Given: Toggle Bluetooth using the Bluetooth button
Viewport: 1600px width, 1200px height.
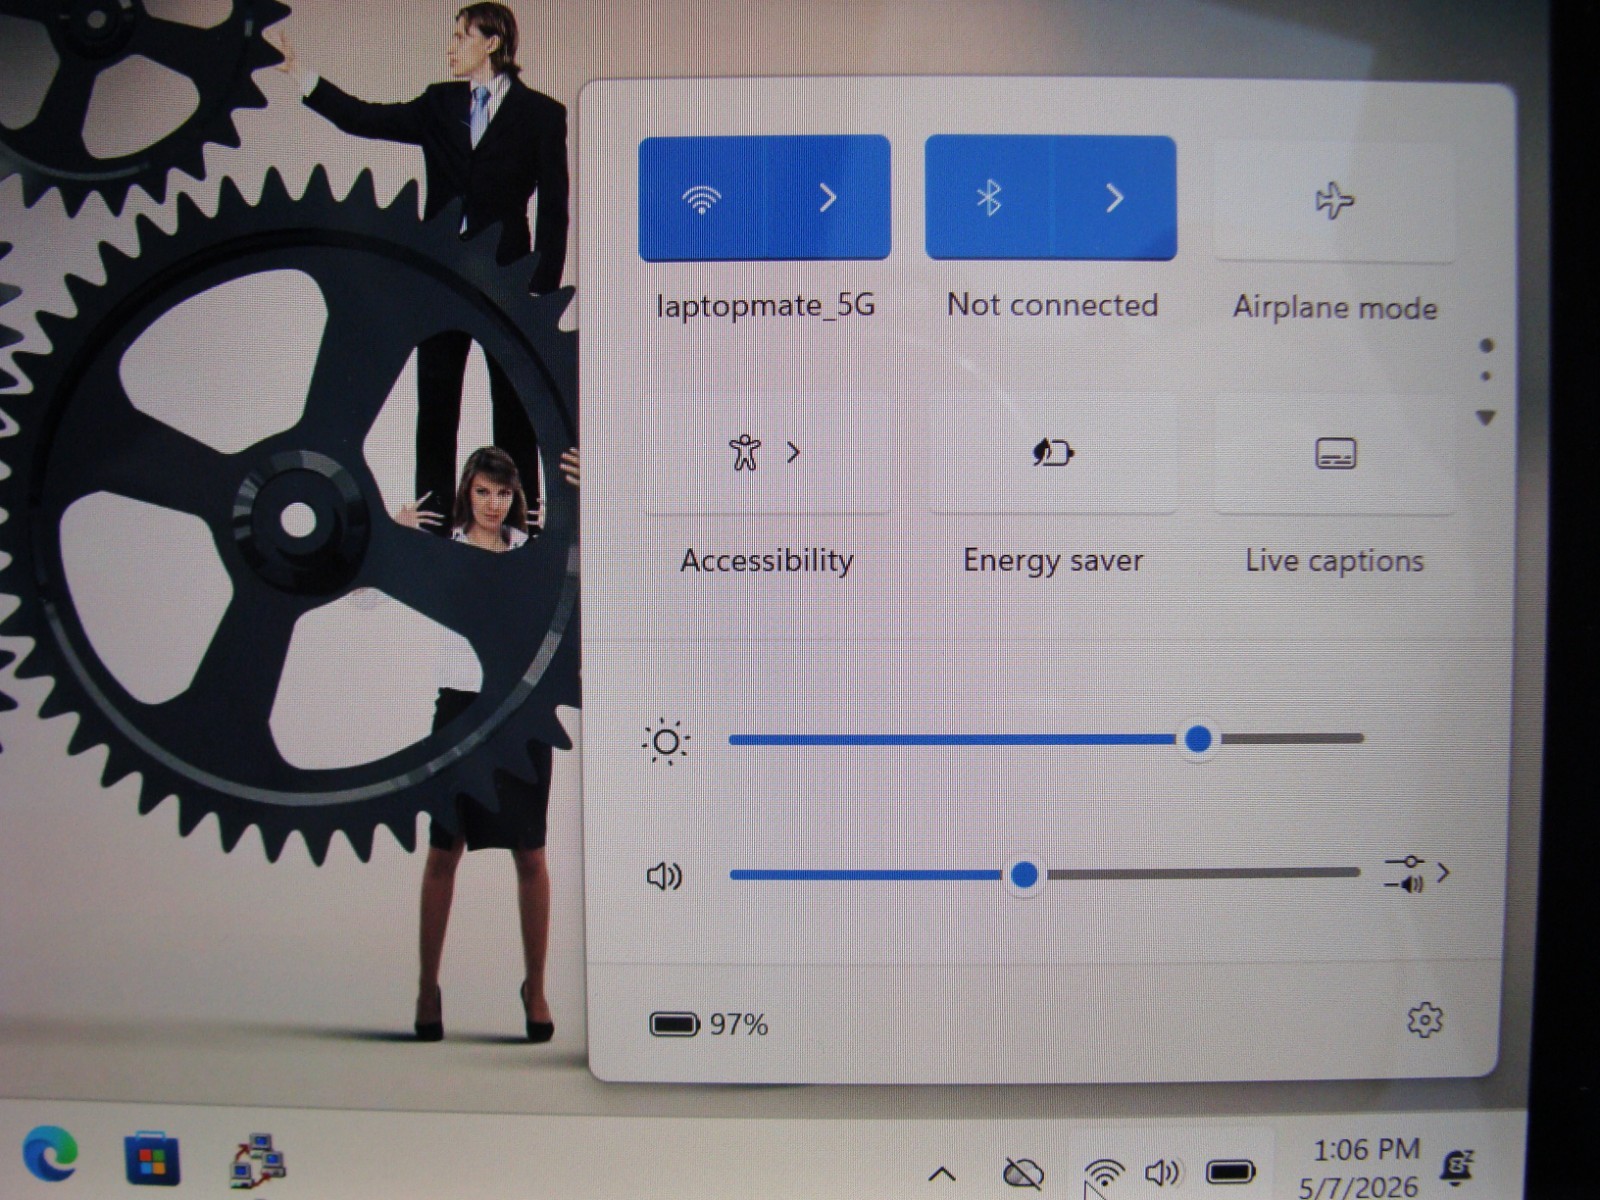Looking at the screenshot, I should tap(988, 198).
